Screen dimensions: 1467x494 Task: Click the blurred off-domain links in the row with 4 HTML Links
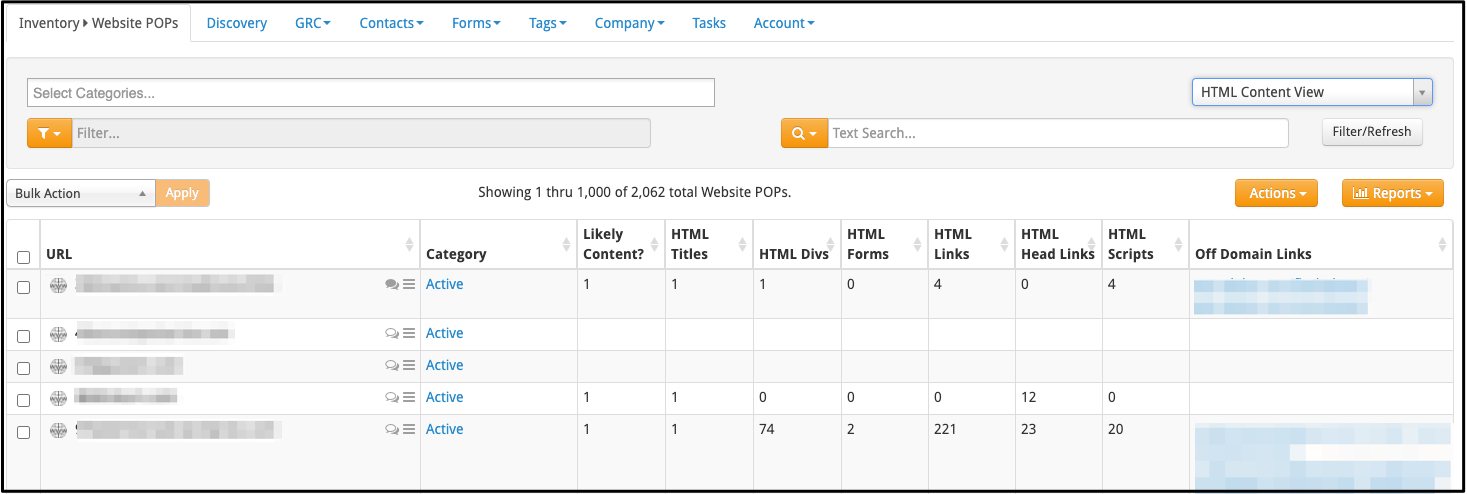1281,296
